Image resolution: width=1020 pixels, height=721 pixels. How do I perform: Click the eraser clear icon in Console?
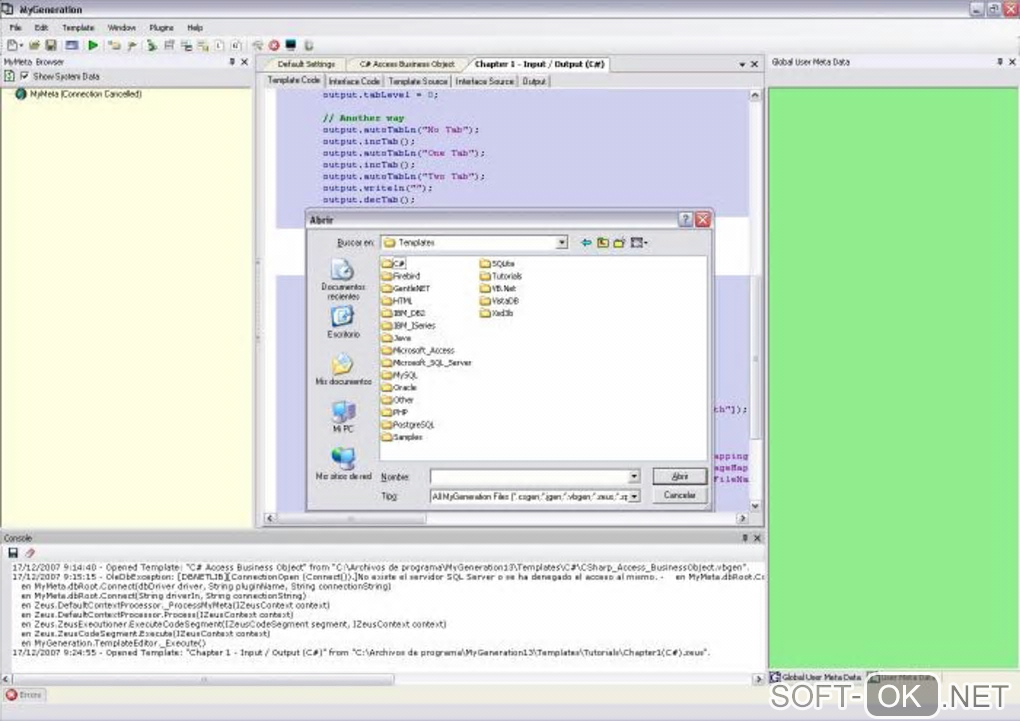(30, 552)
